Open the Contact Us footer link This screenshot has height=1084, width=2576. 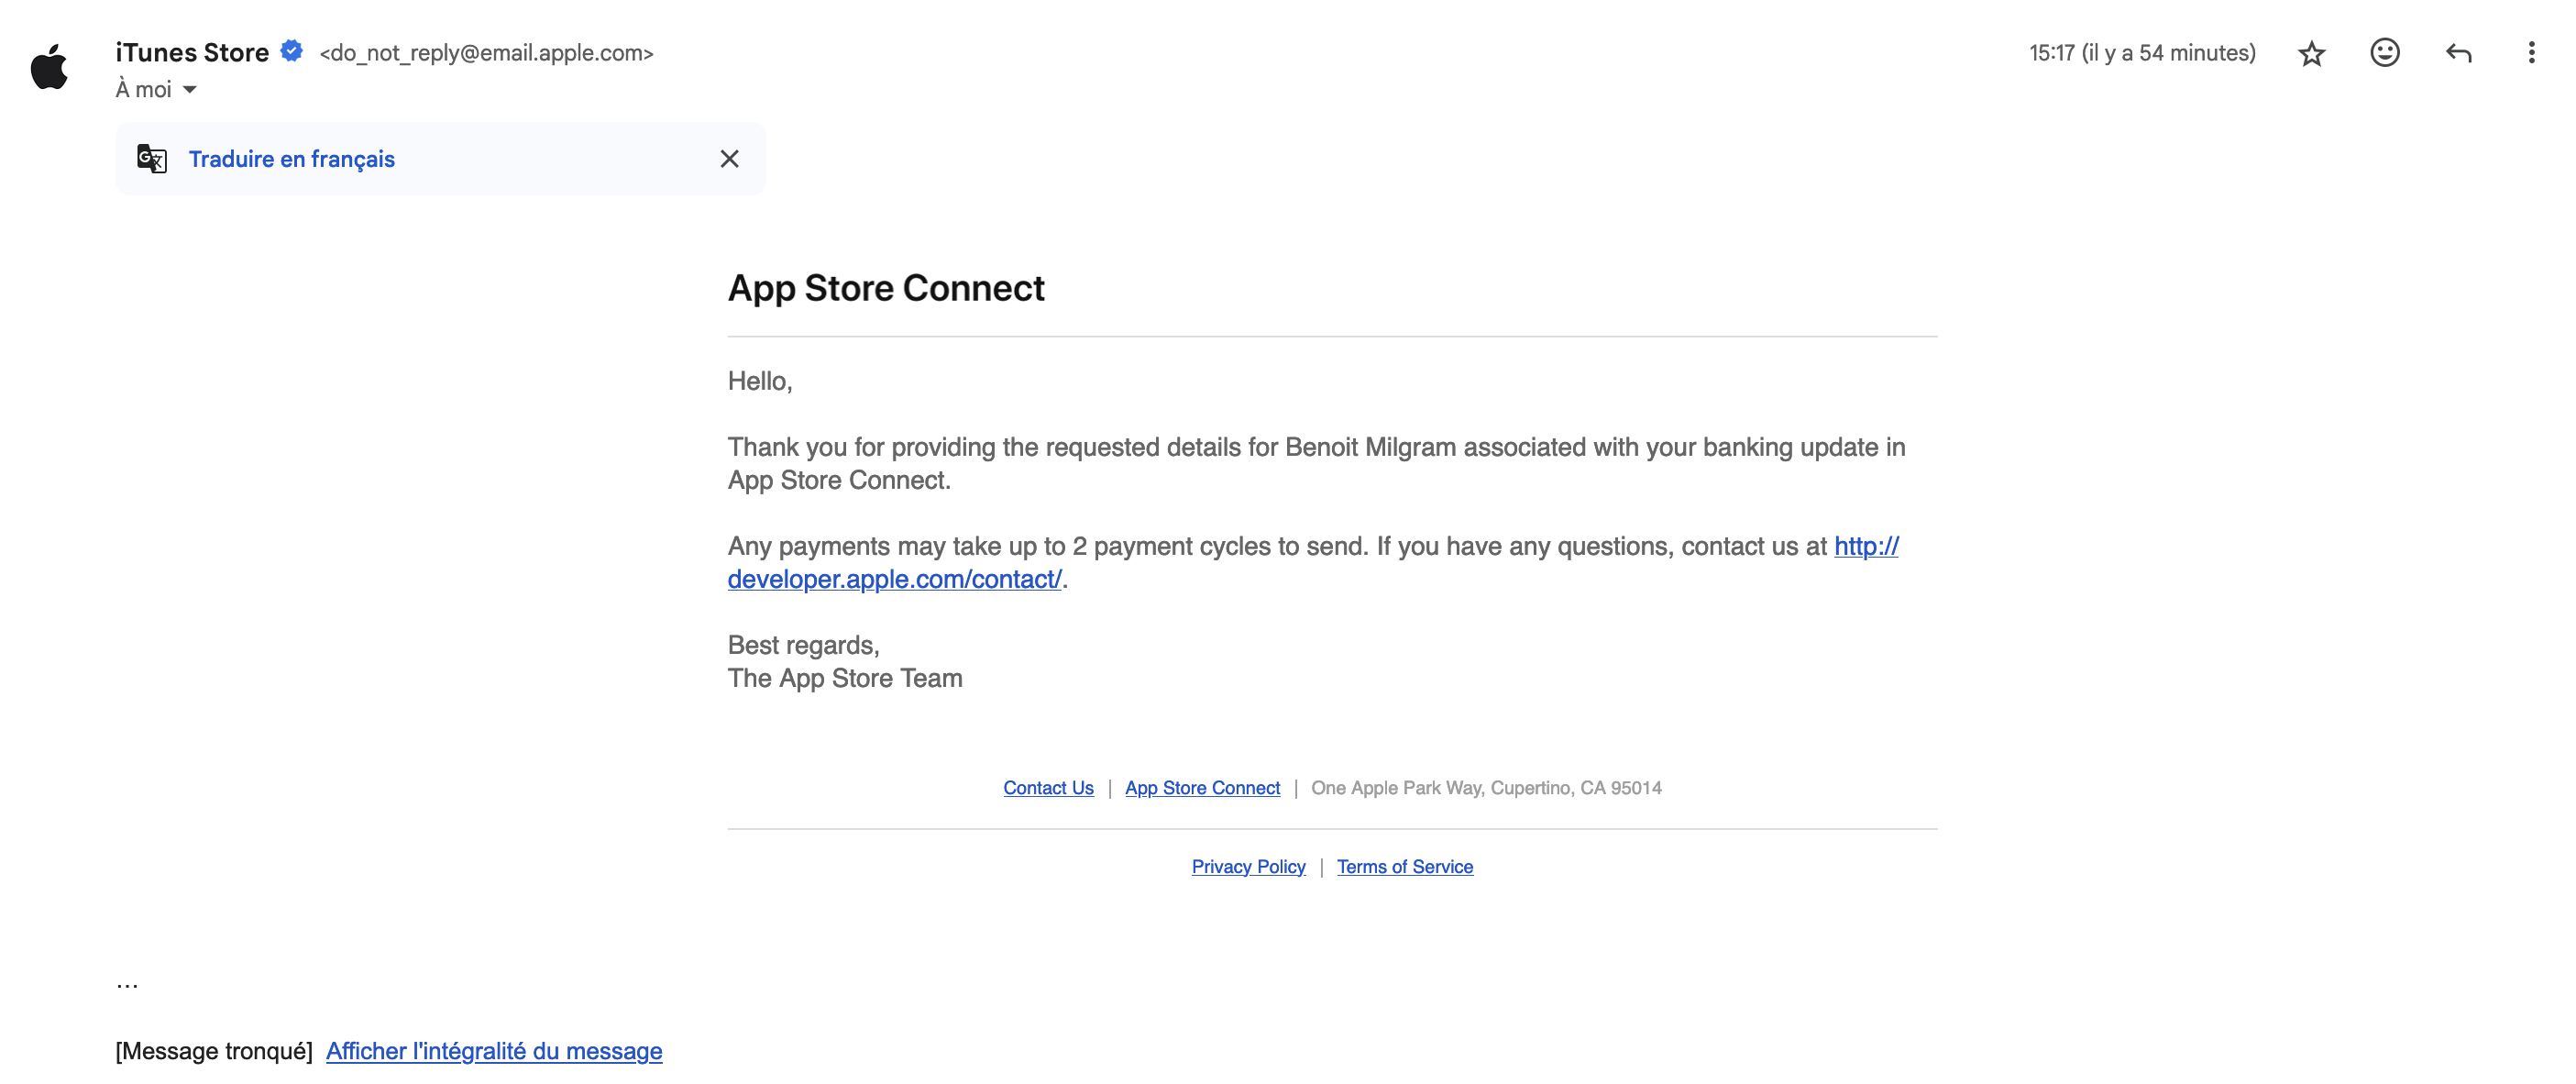pyautogui.click(x=1048, y=788)
